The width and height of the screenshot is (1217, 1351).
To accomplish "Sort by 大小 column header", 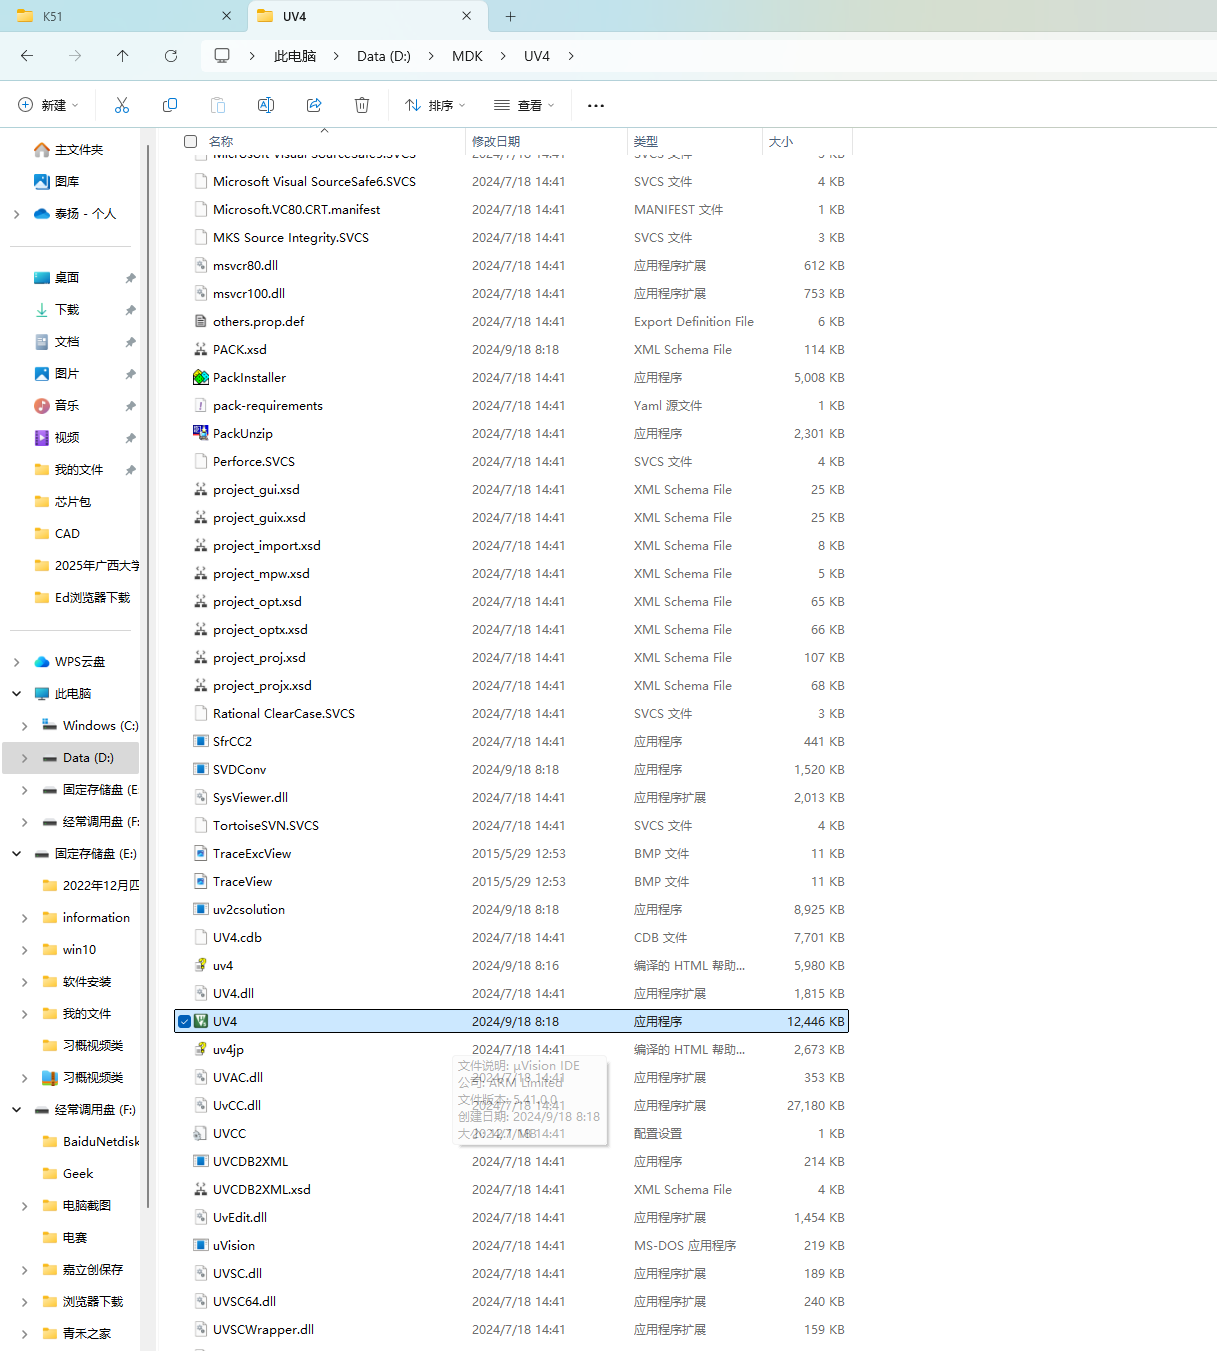I will point(781,141).
